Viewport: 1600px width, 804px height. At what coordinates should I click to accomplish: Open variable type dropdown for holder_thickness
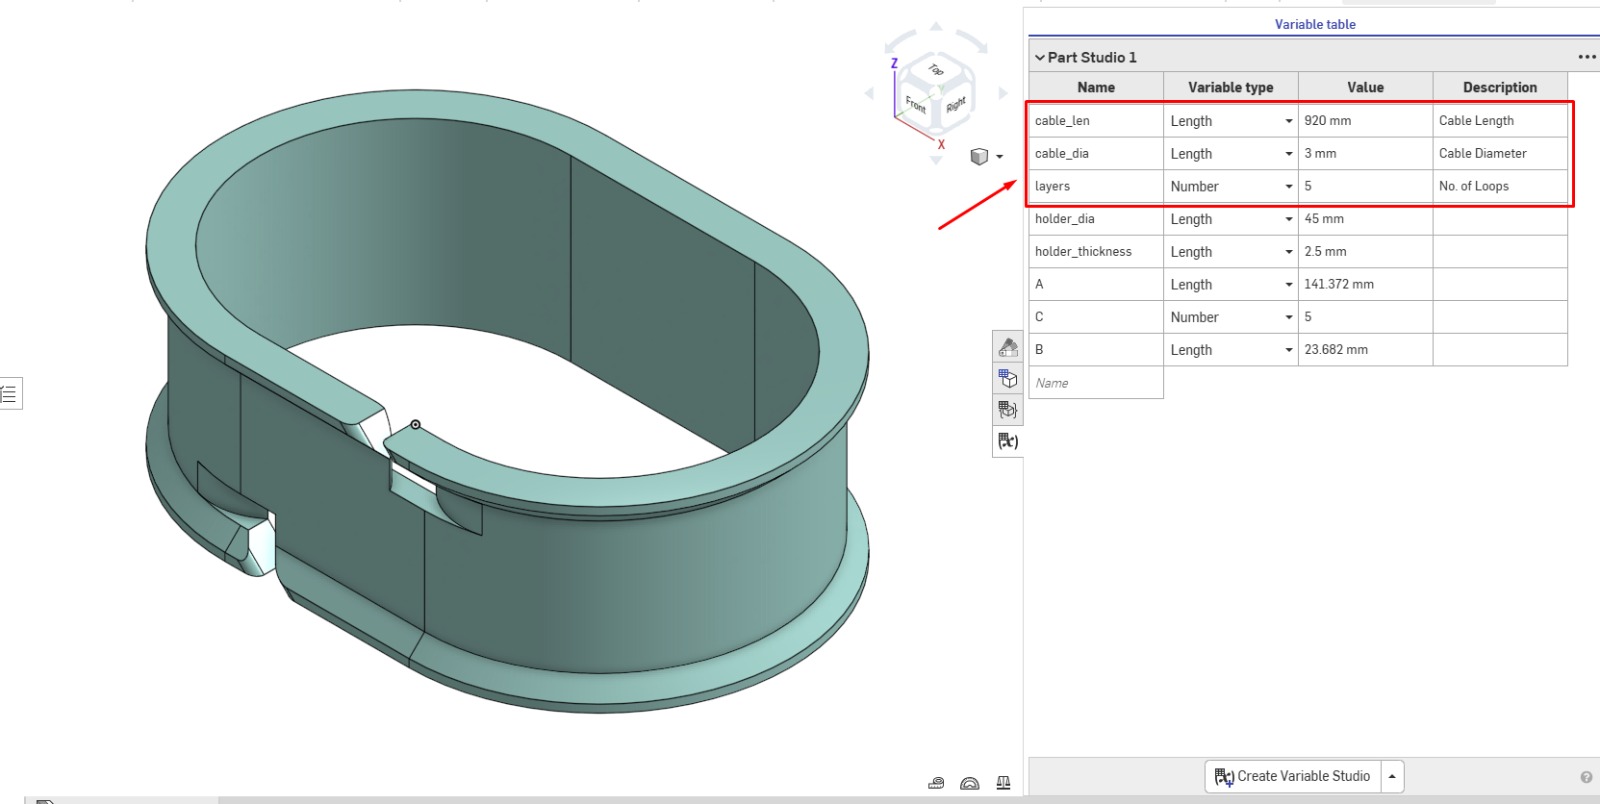(x=1231, y=252)
